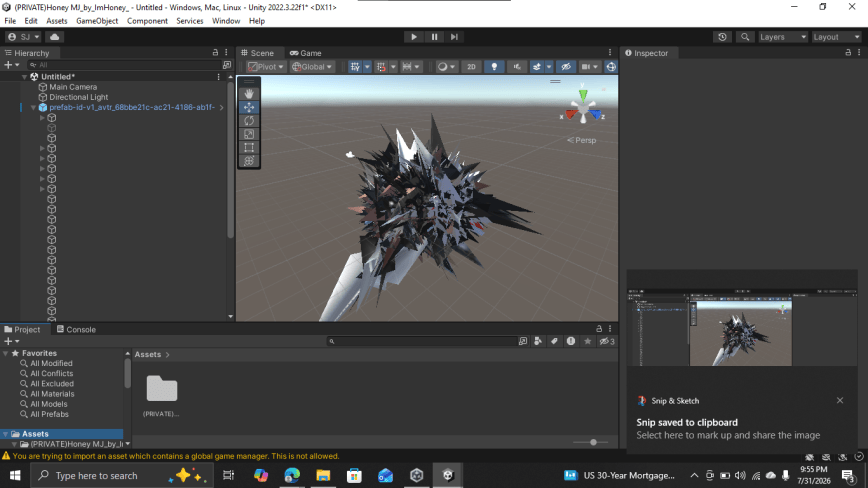Search by label tag icon

[554, 341]
